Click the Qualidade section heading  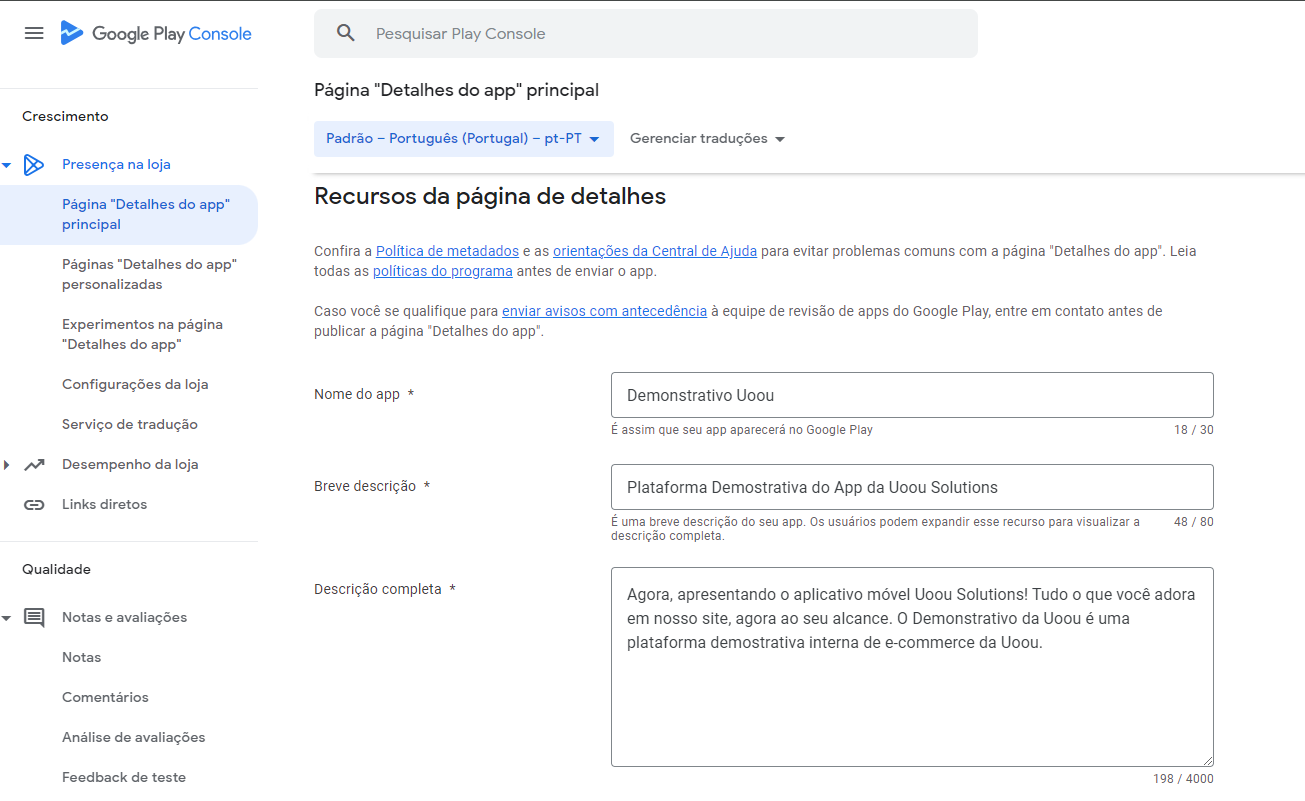point(56,570)
